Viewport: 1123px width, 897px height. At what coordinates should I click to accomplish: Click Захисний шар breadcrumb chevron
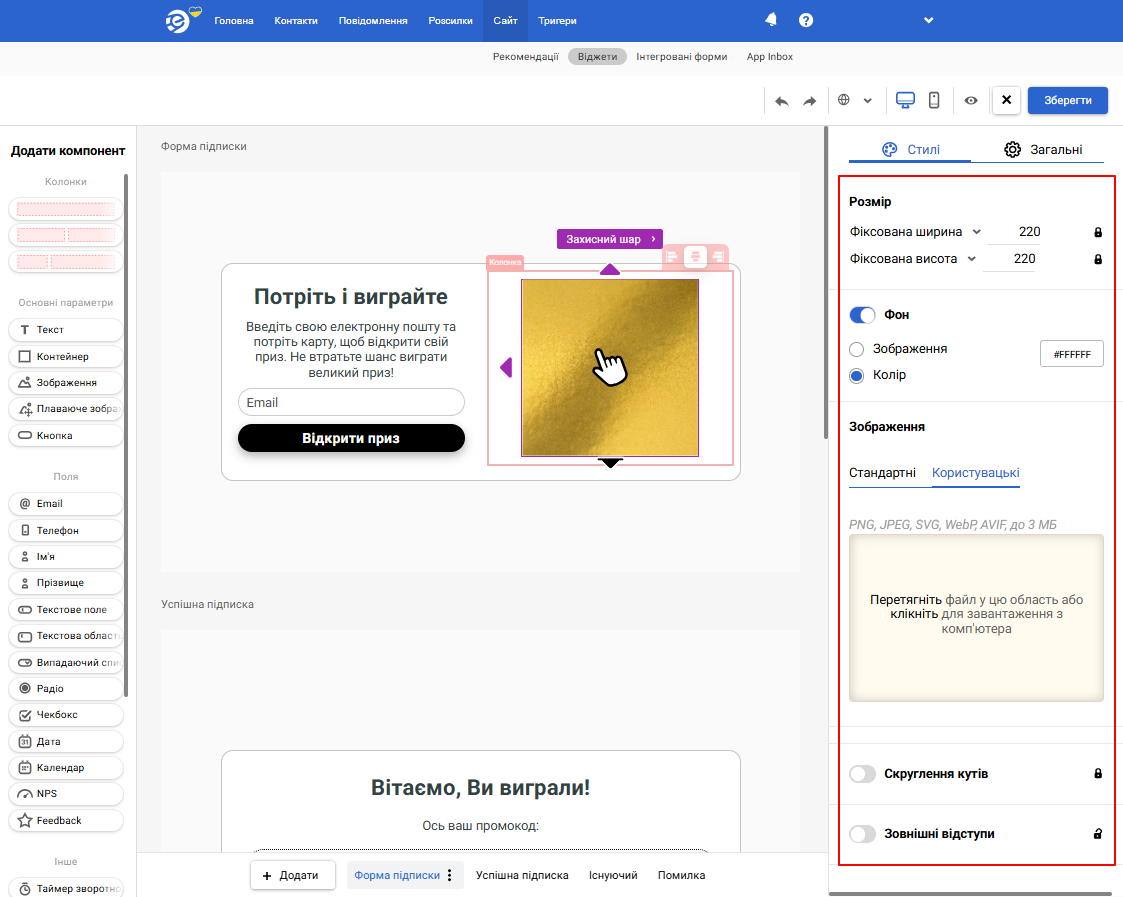pyautogui.click(x=653, y=239)
